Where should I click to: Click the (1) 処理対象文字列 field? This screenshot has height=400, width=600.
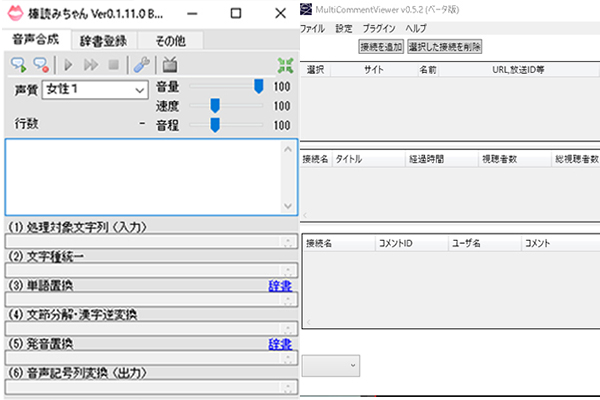(x=151, y=242)
